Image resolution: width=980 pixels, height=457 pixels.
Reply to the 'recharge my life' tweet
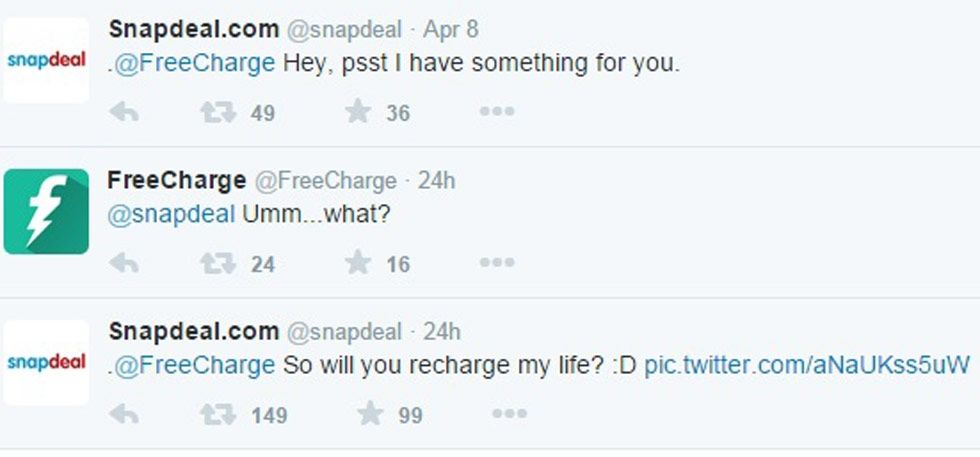(123, 414)
